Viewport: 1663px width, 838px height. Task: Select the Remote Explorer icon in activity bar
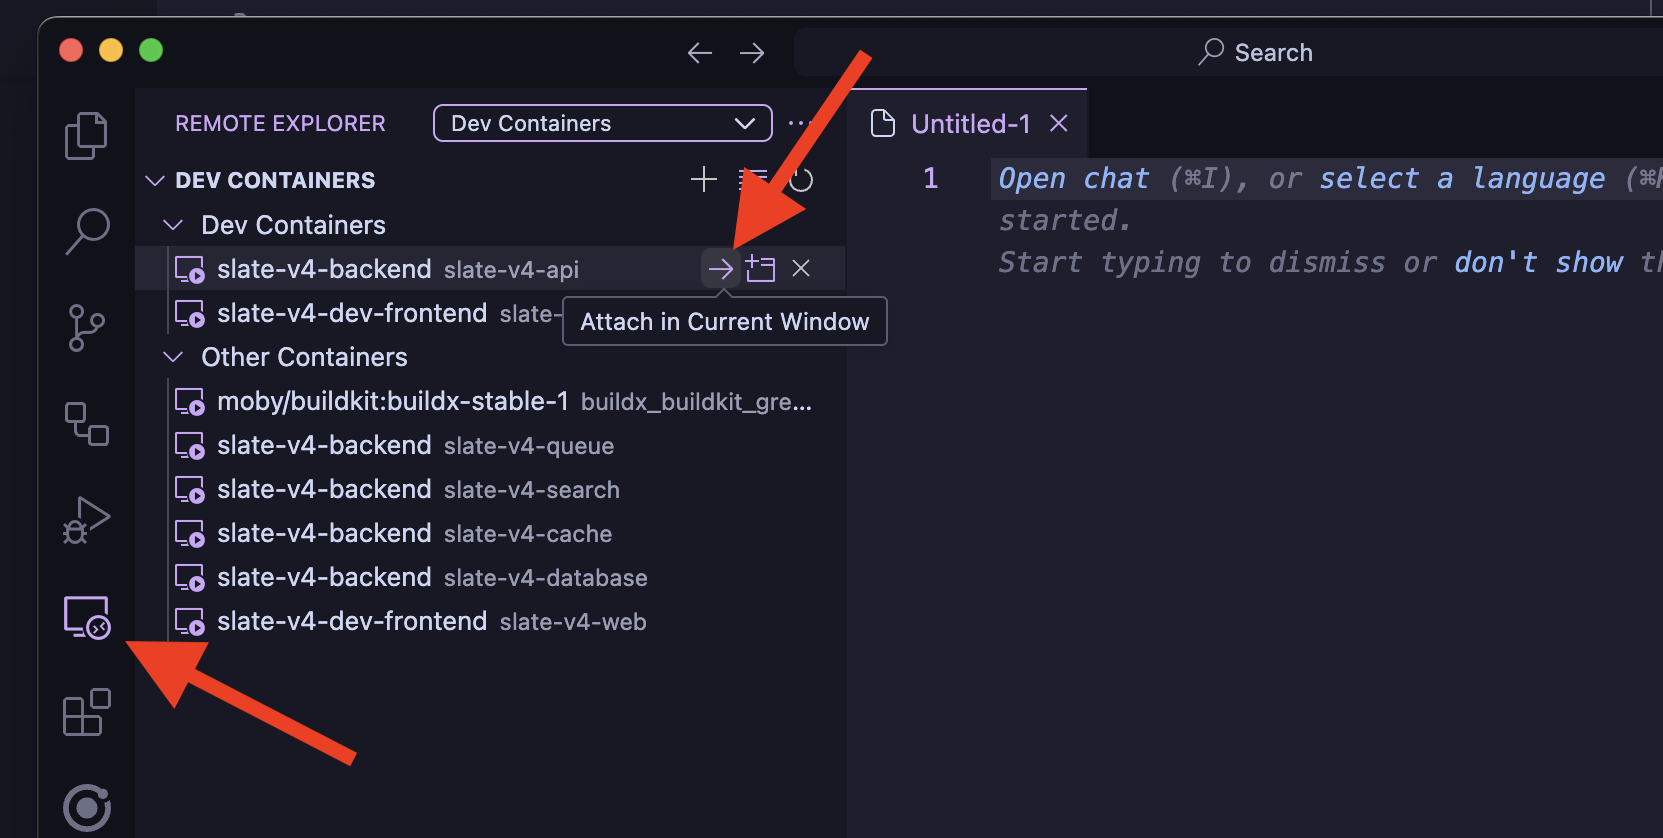click(85, 617)
